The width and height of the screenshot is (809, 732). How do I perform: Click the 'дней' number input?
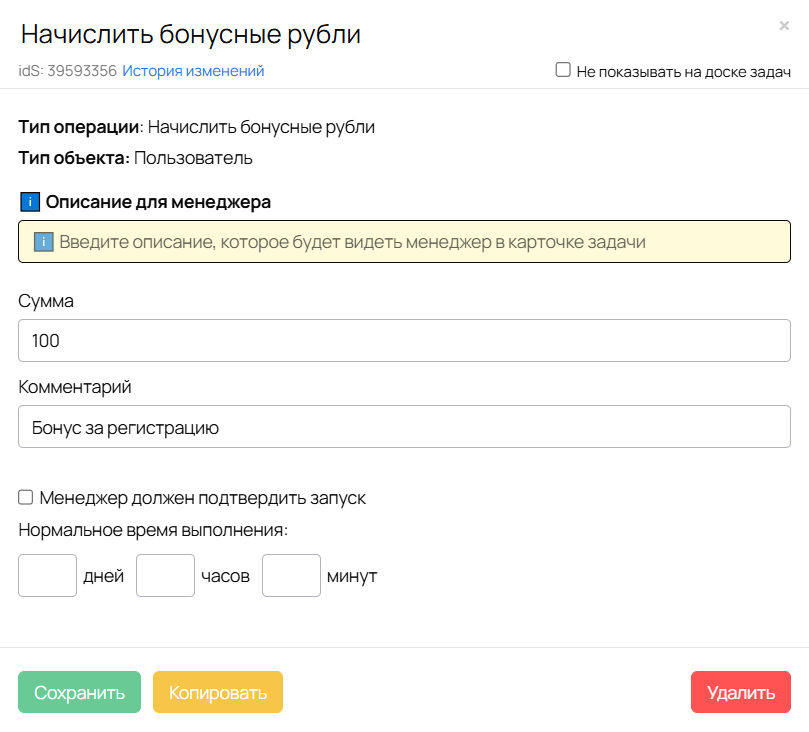click(46, 575)
